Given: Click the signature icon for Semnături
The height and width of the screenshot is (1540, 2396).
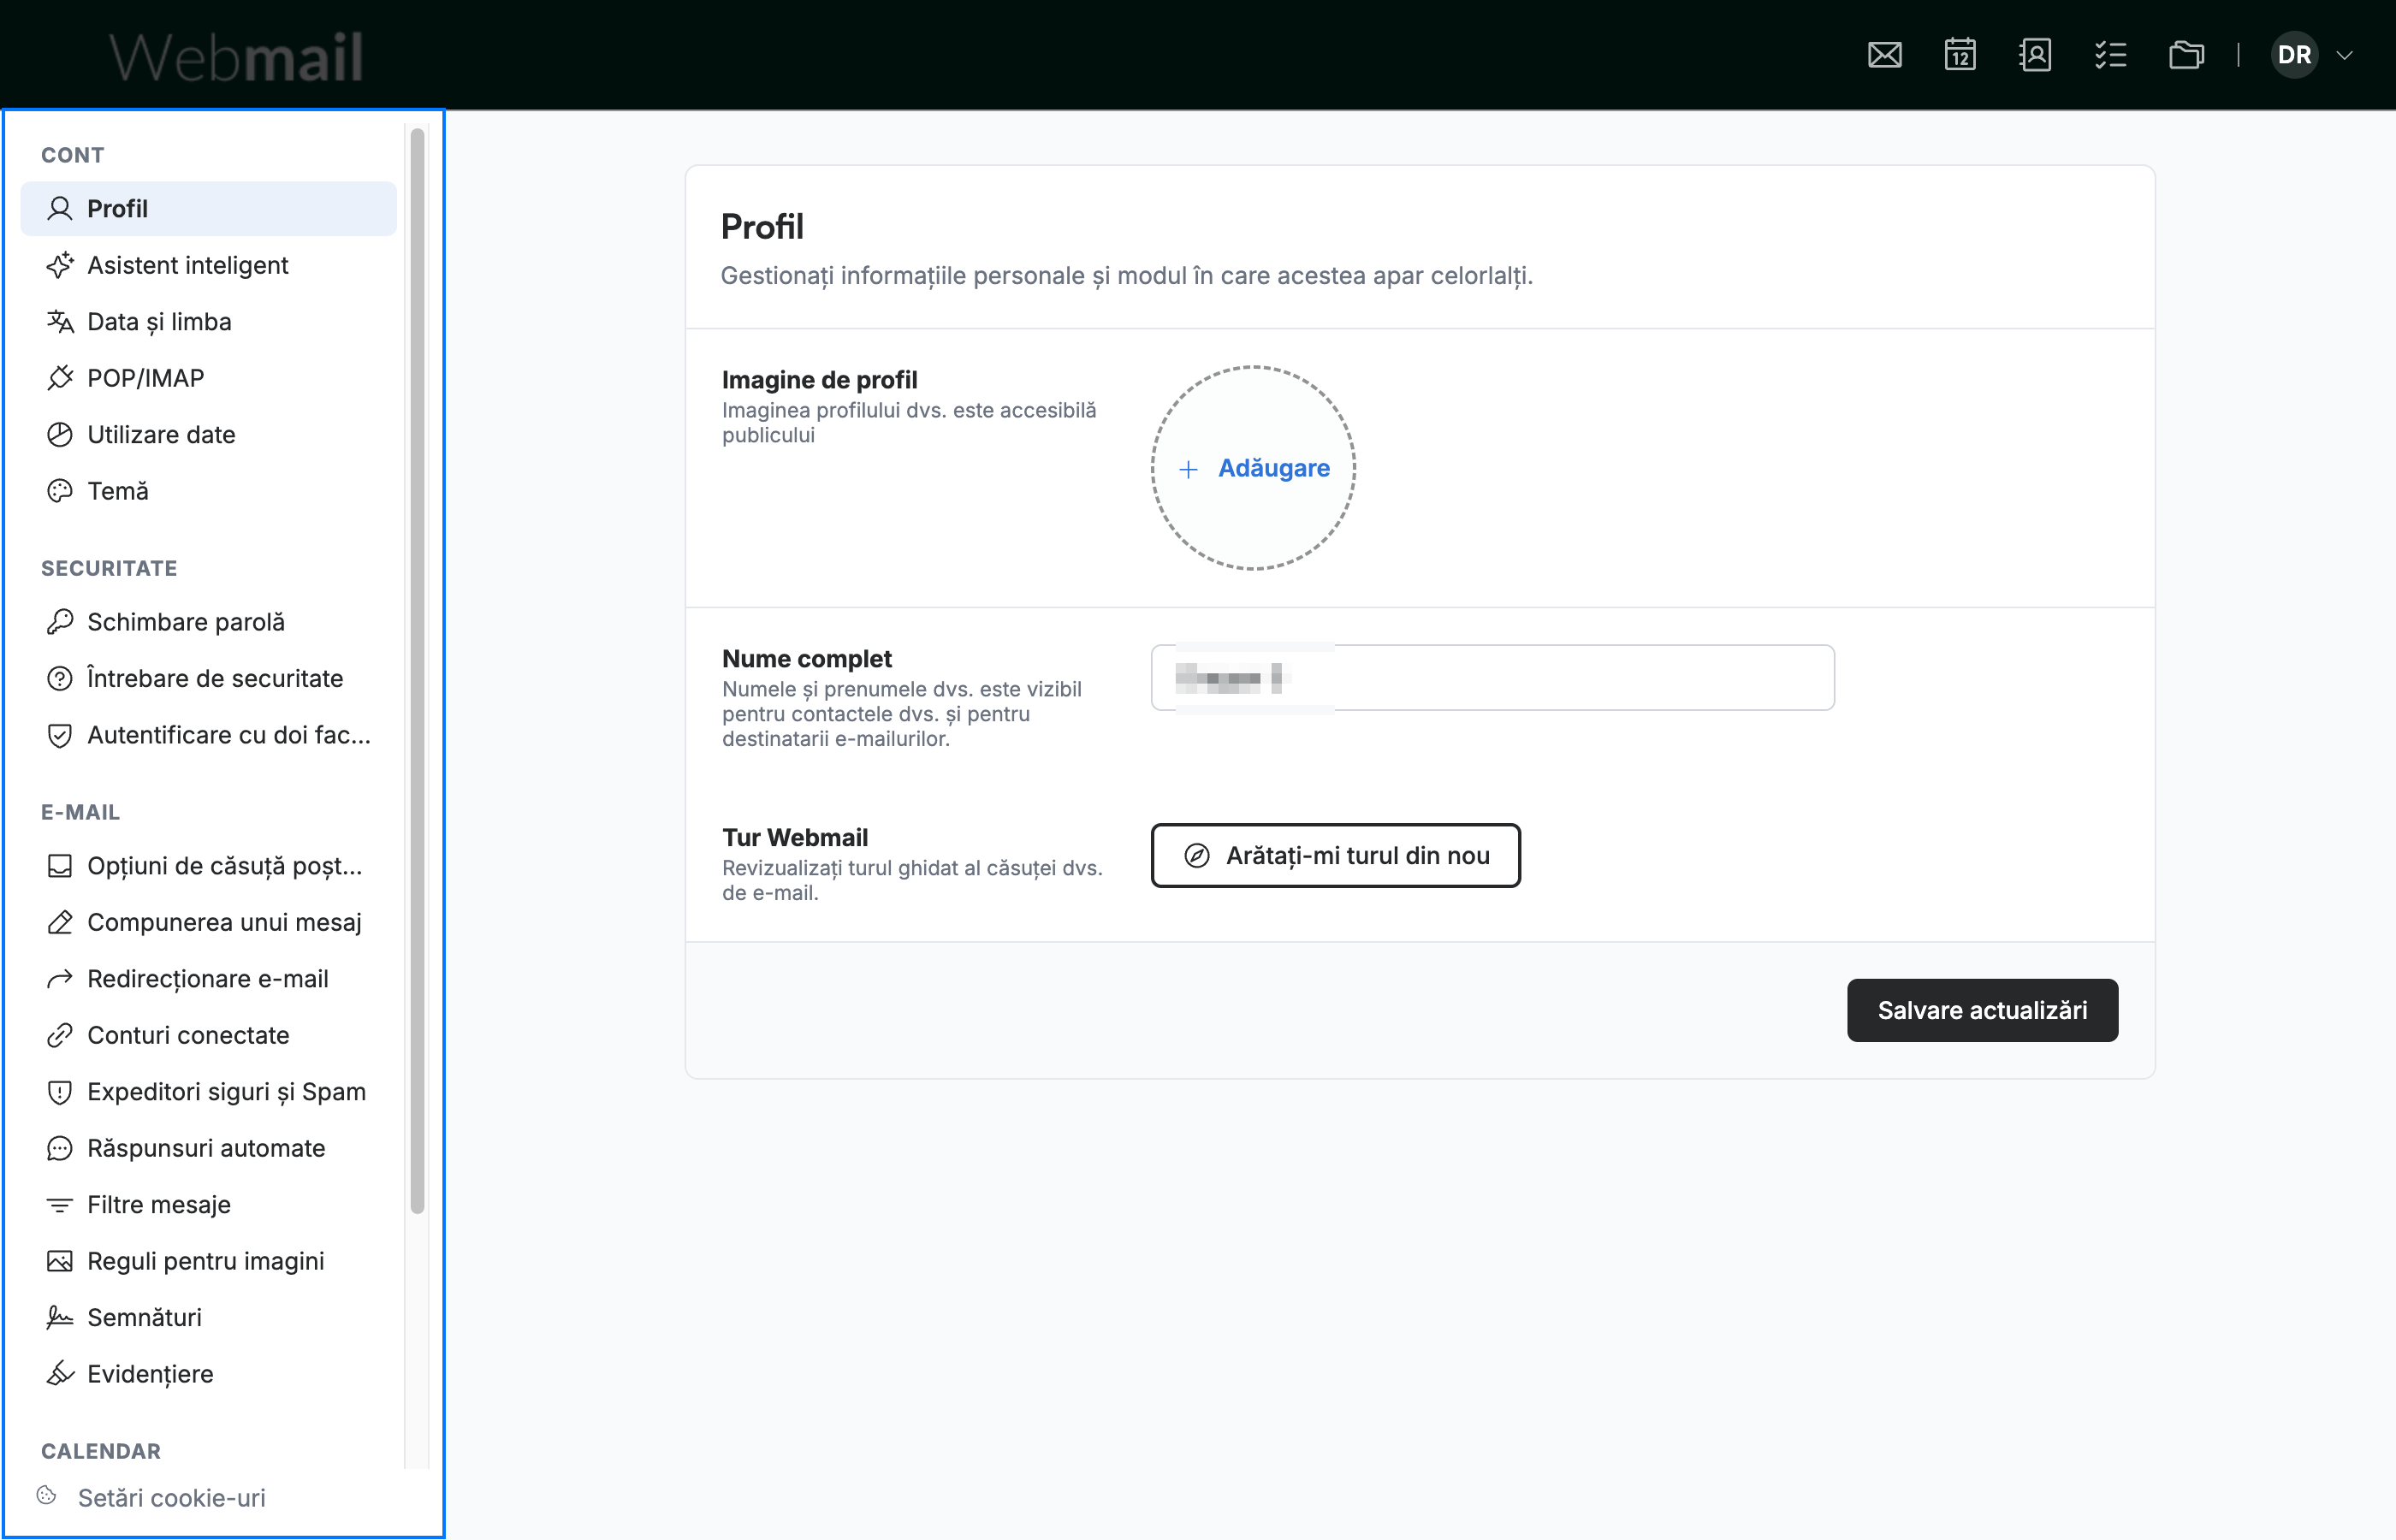Looking at the screenshot, I should 60,1318.
